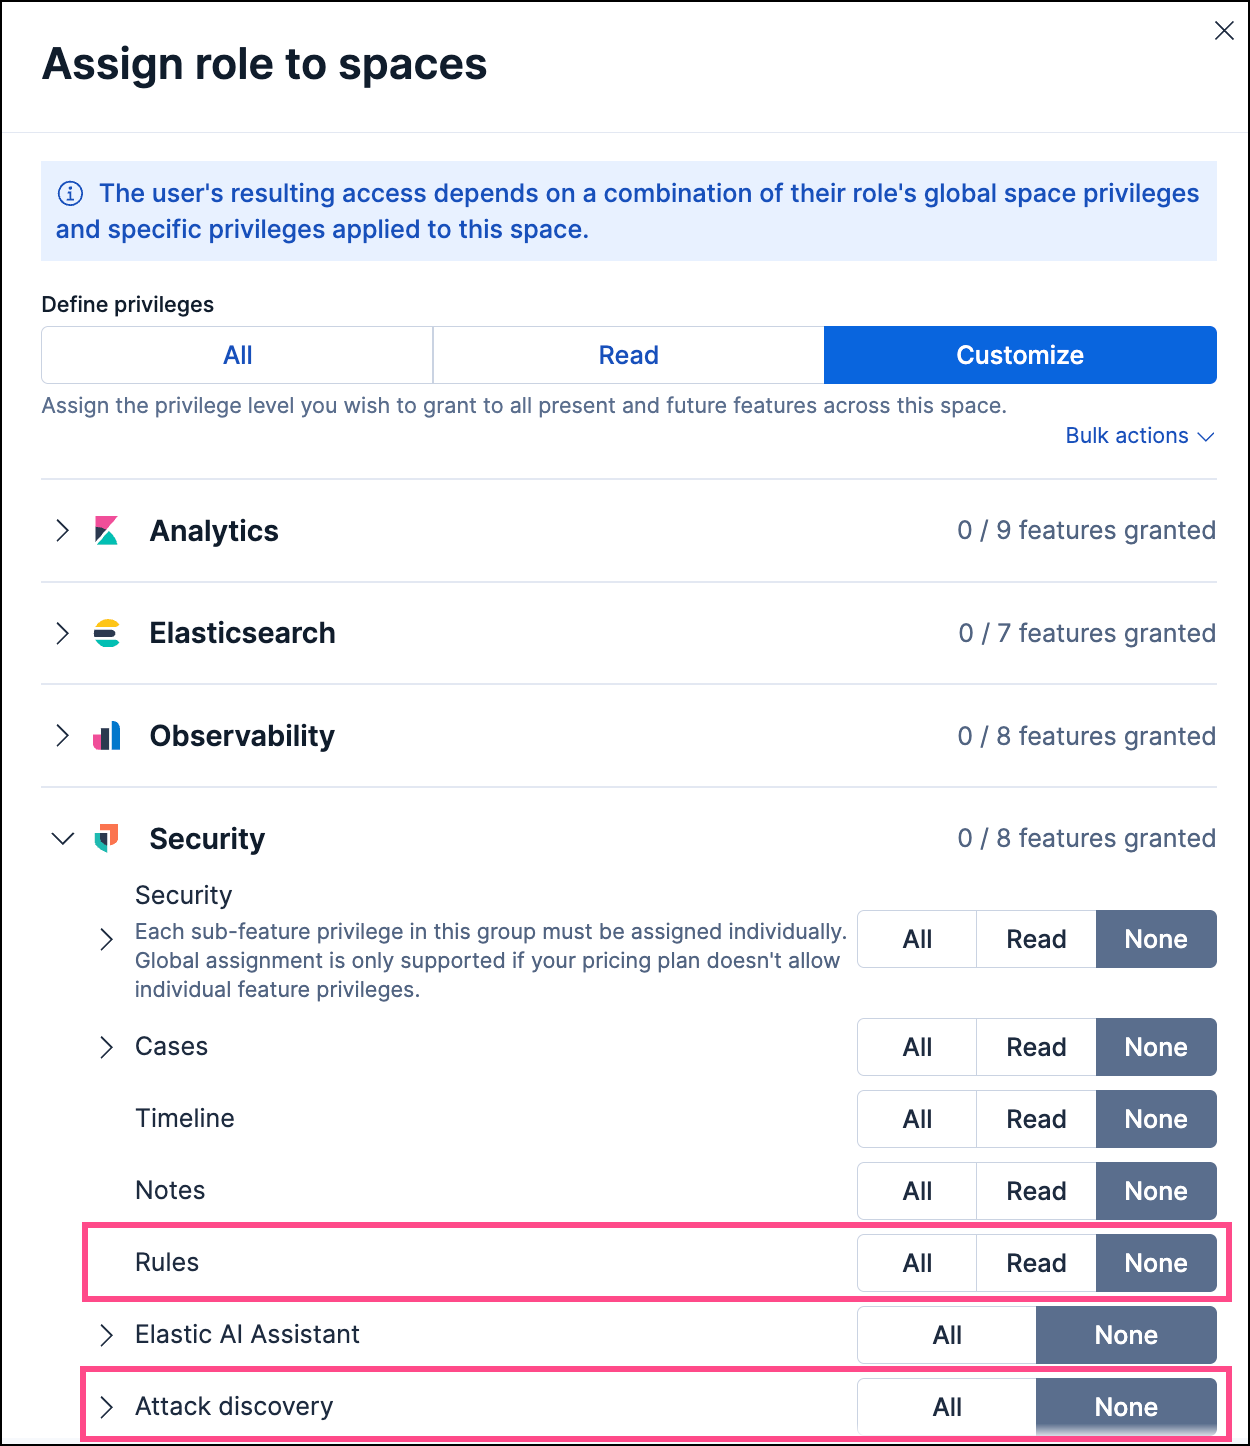Select the All privileges tab
The height and width of the screenshot is (1446, 1250).
(238, 355)
